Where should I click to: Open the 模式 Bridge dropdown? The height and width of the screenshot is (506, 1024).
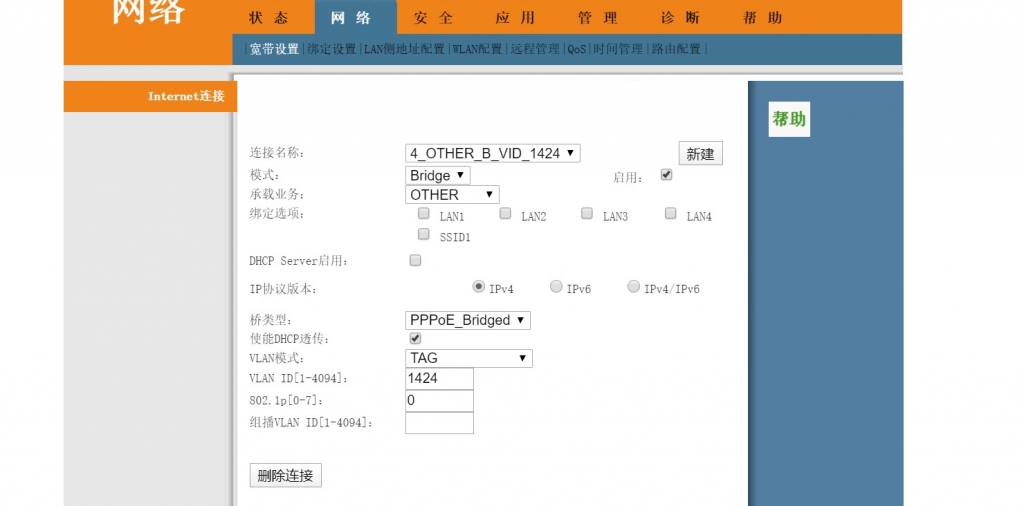(x=437, y=175)
